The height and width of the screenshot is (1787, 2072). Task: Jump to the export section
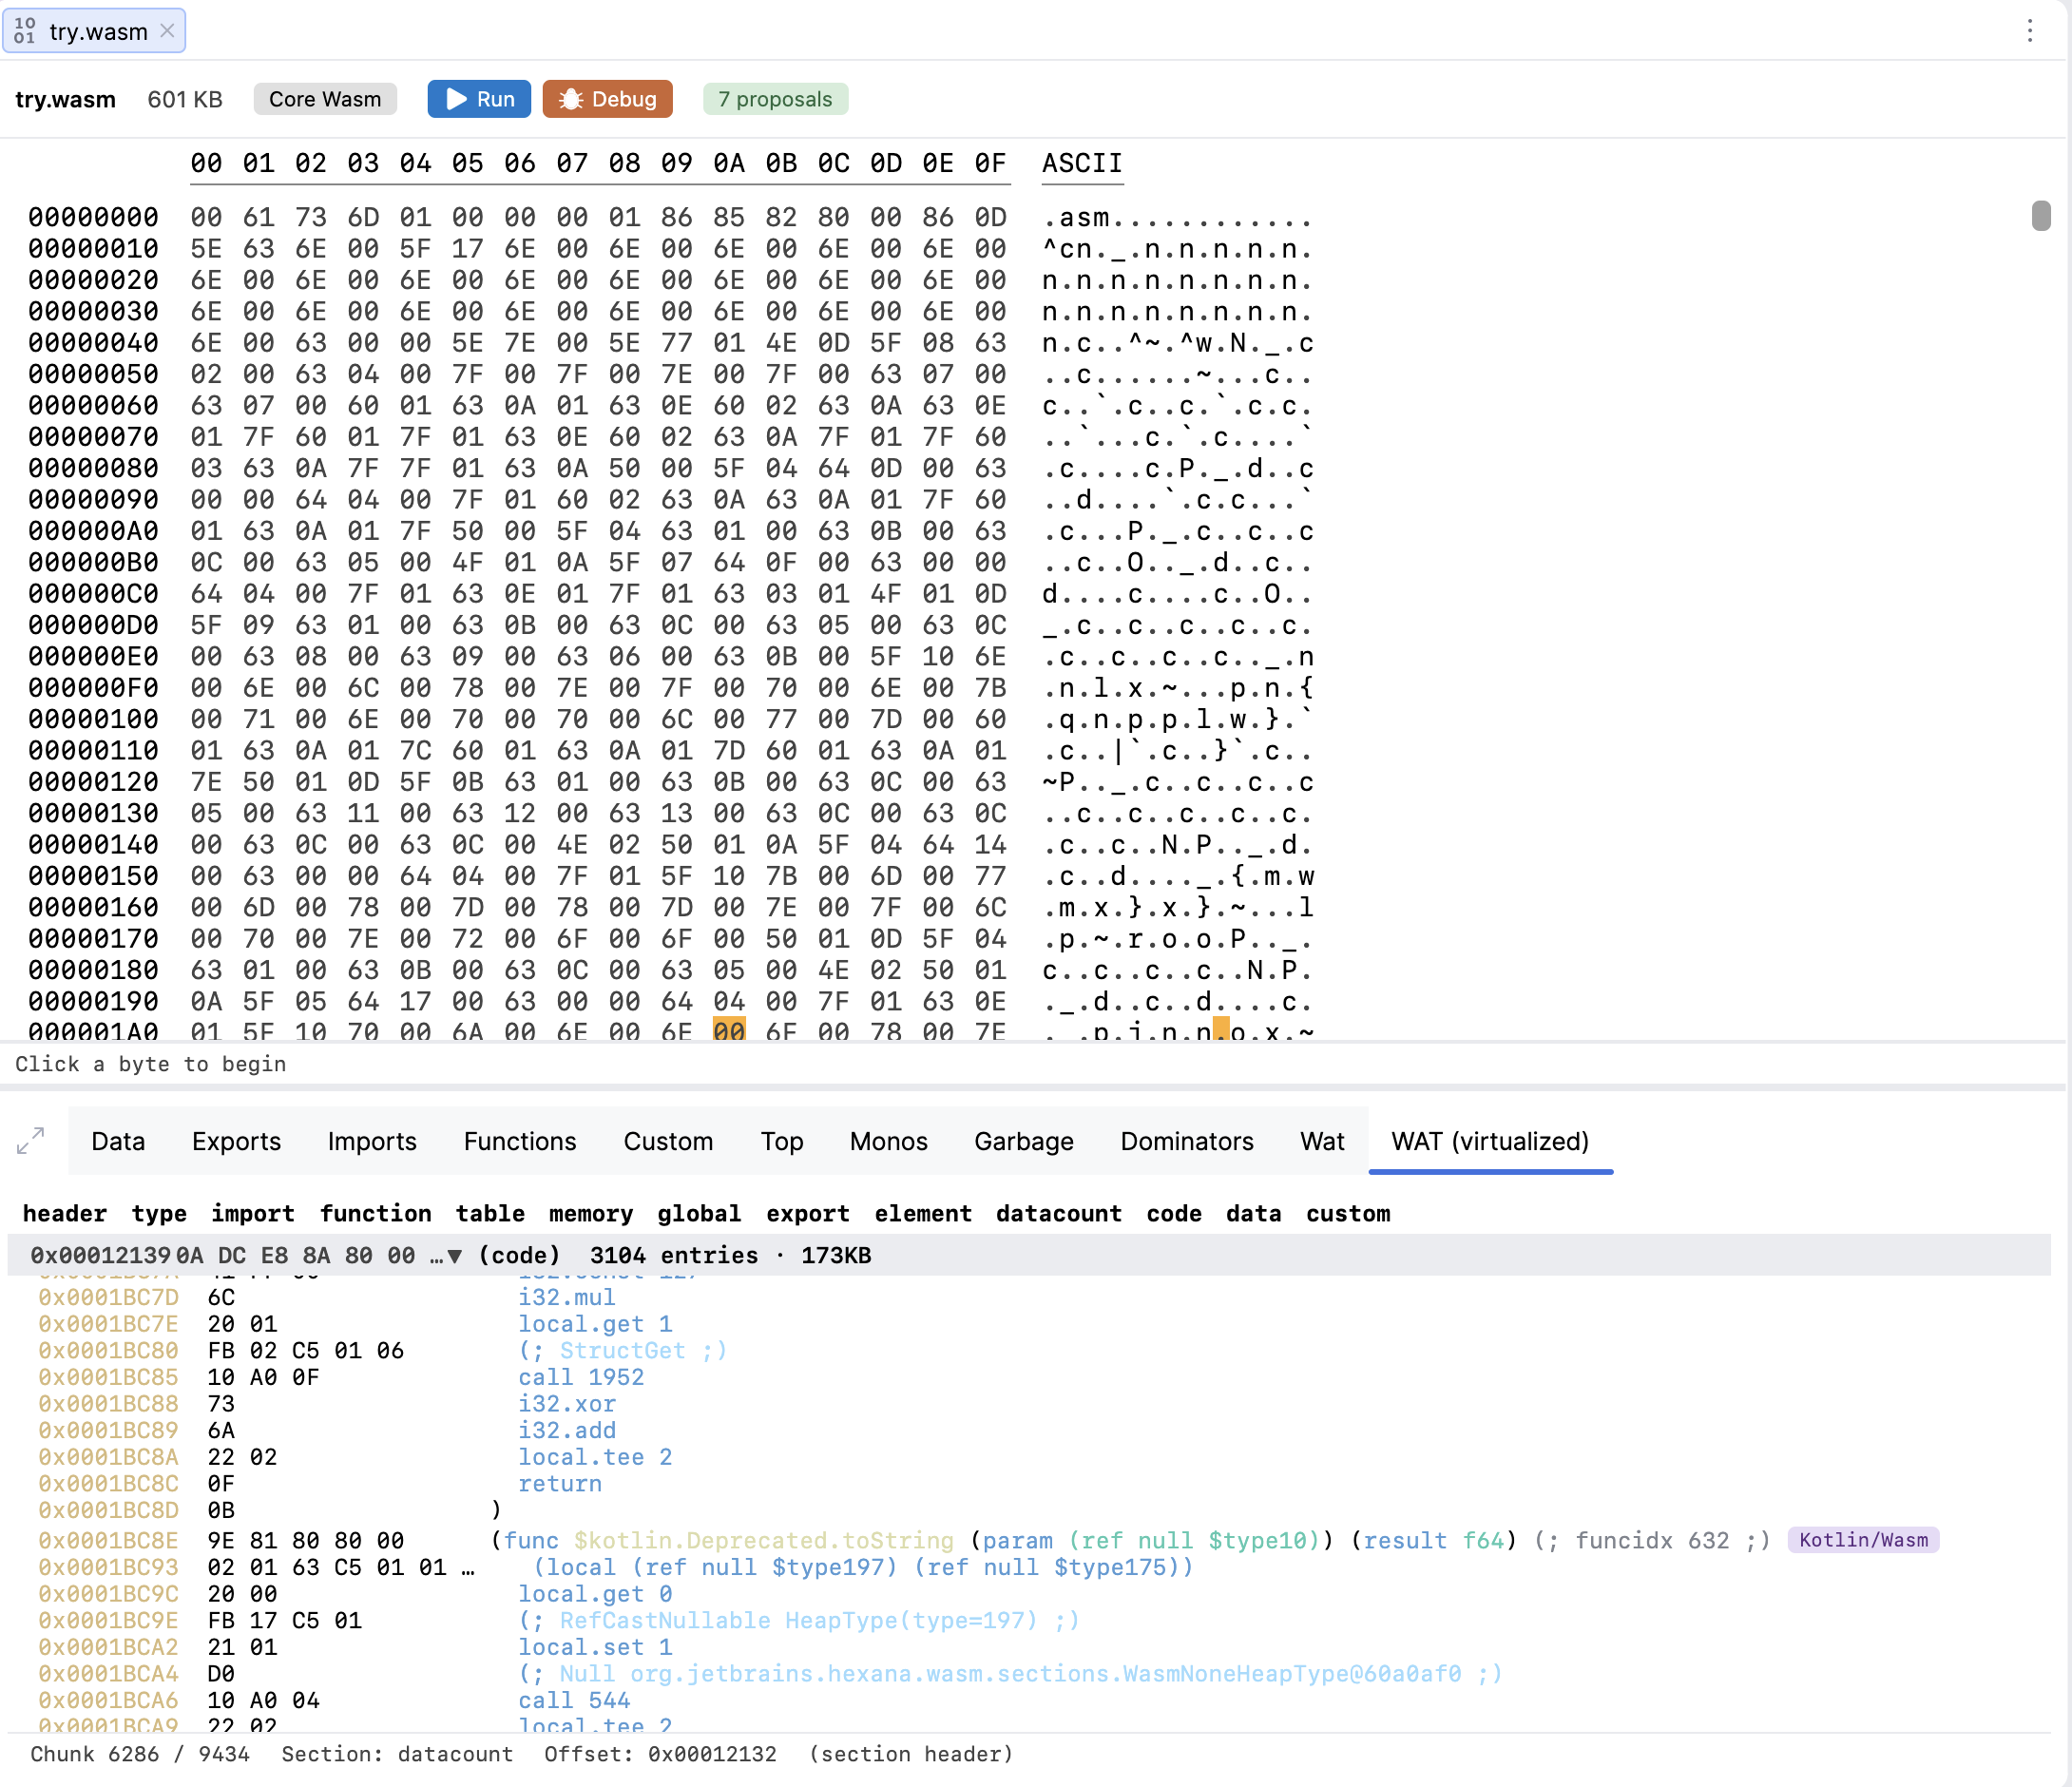pos(807,1213)
